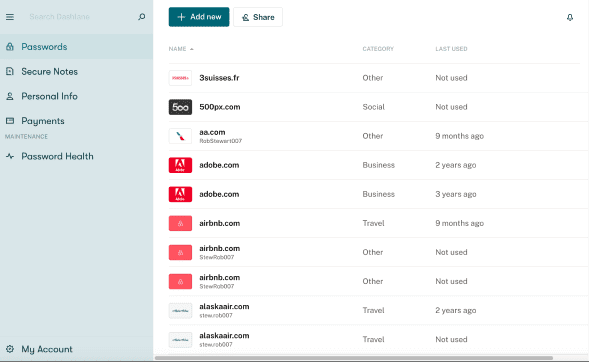Viewport: 589px width, 362px height.
Task: Click Not used in 3suisses.fr row
Action: (451, 78)
